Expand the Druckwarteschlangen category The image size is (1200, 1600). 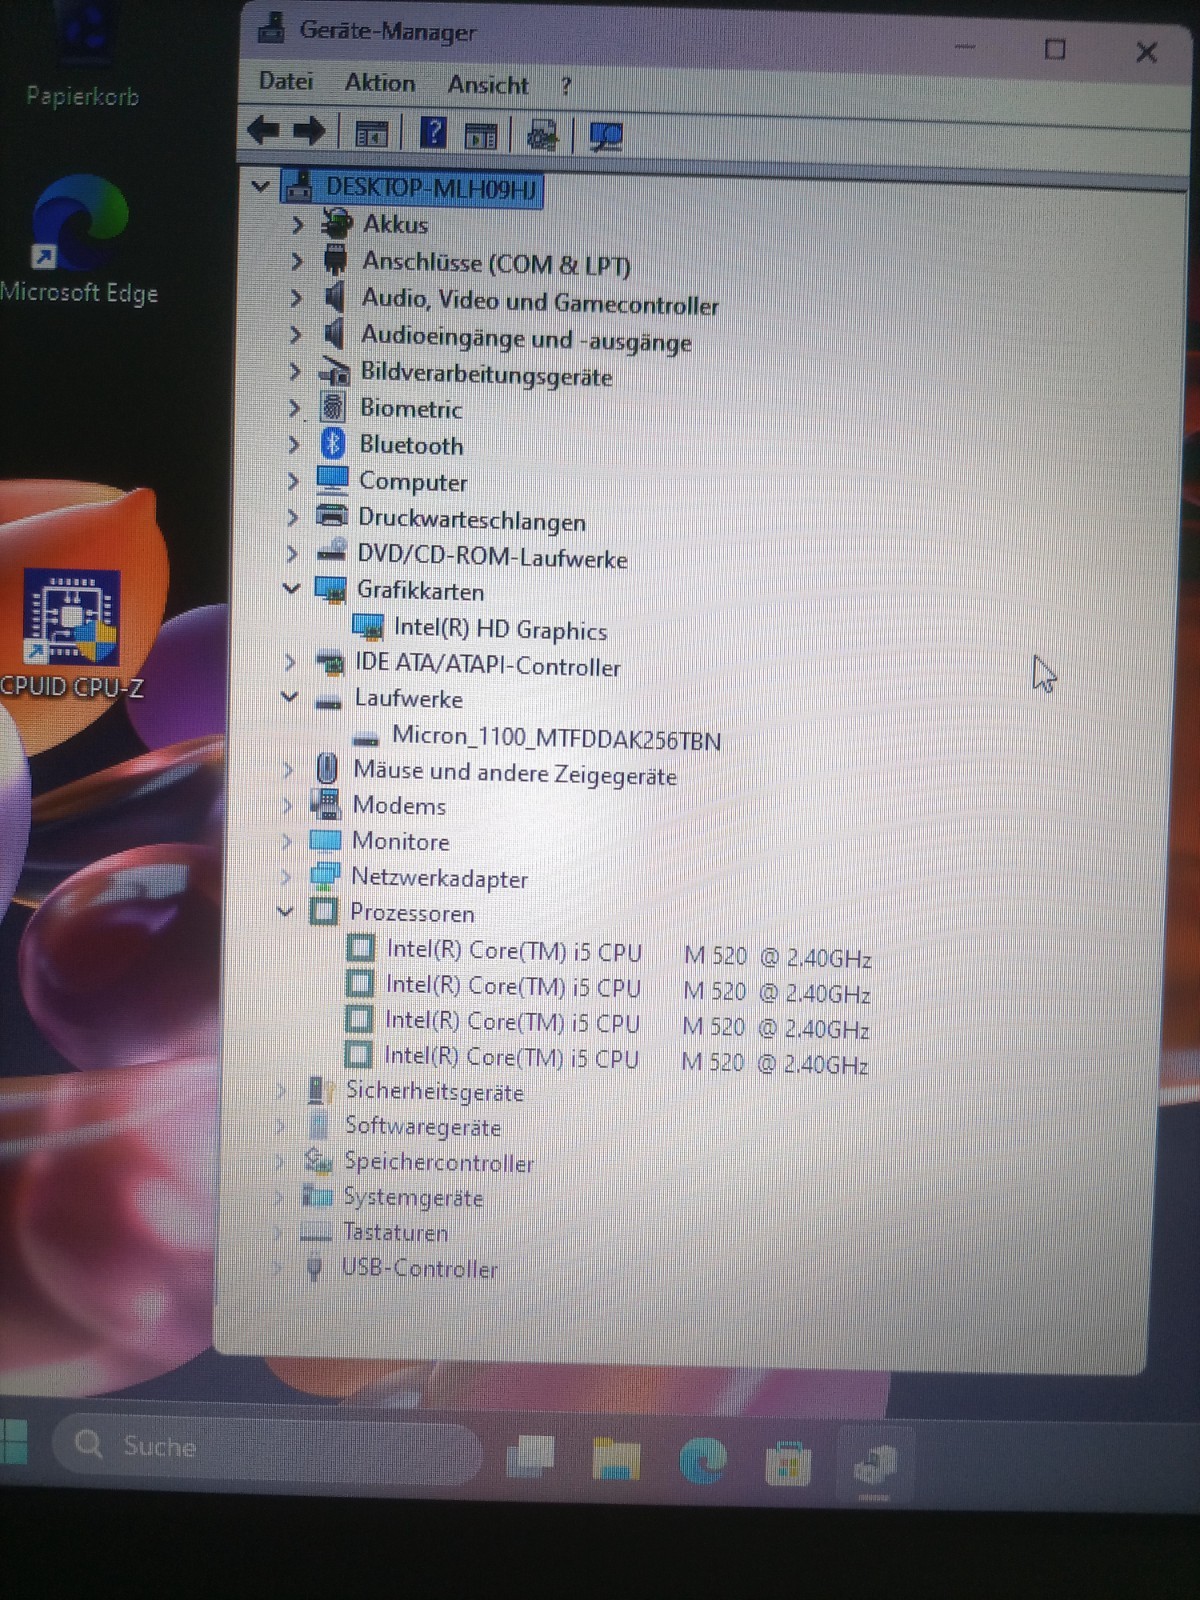click(292, 517)
